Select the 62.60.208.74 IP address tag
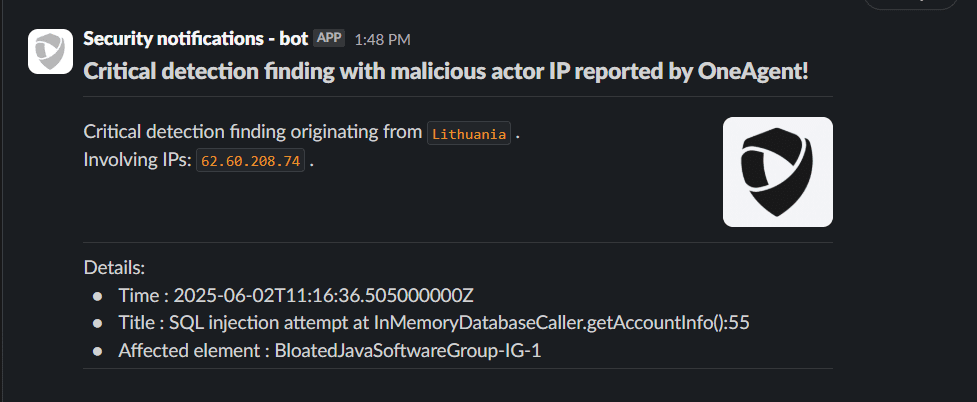Screen dimensions: 977x402 250,161
